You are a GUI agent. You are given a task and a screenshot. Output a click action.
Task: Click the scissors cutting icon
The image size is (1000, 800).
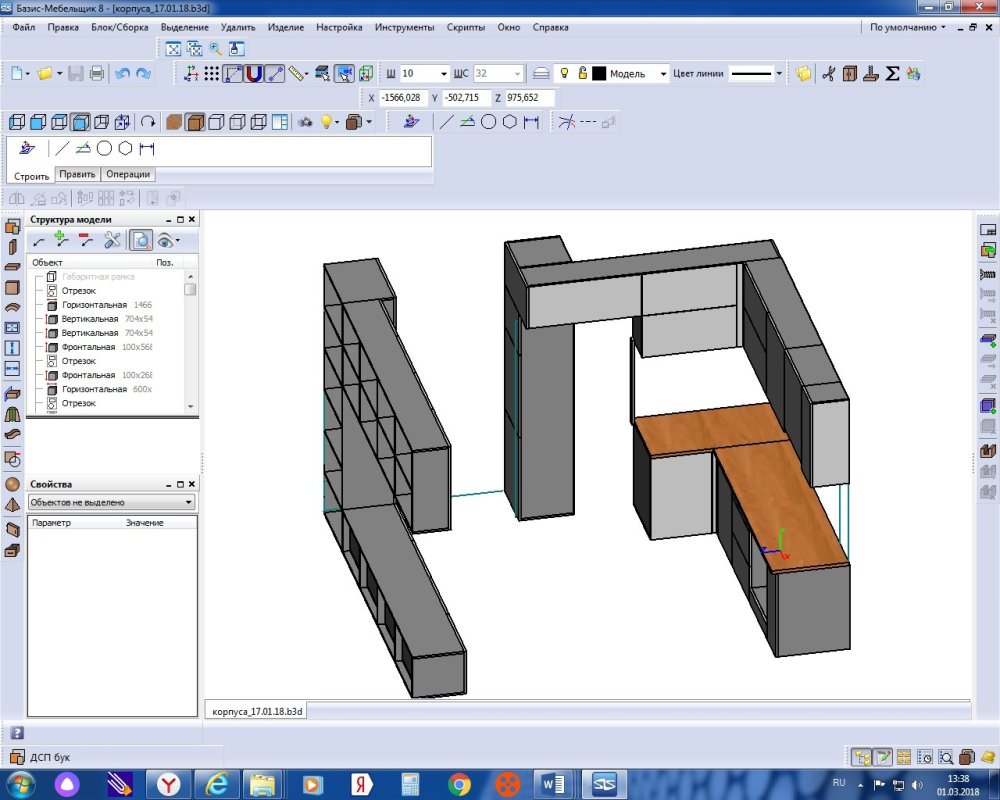(x=828, y=74)
